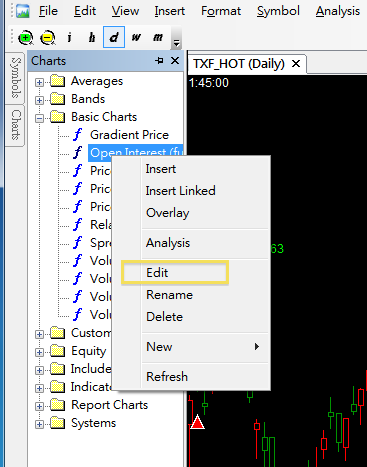367x467 pixels.
Task: Open the Format menu
Action: 221,11
